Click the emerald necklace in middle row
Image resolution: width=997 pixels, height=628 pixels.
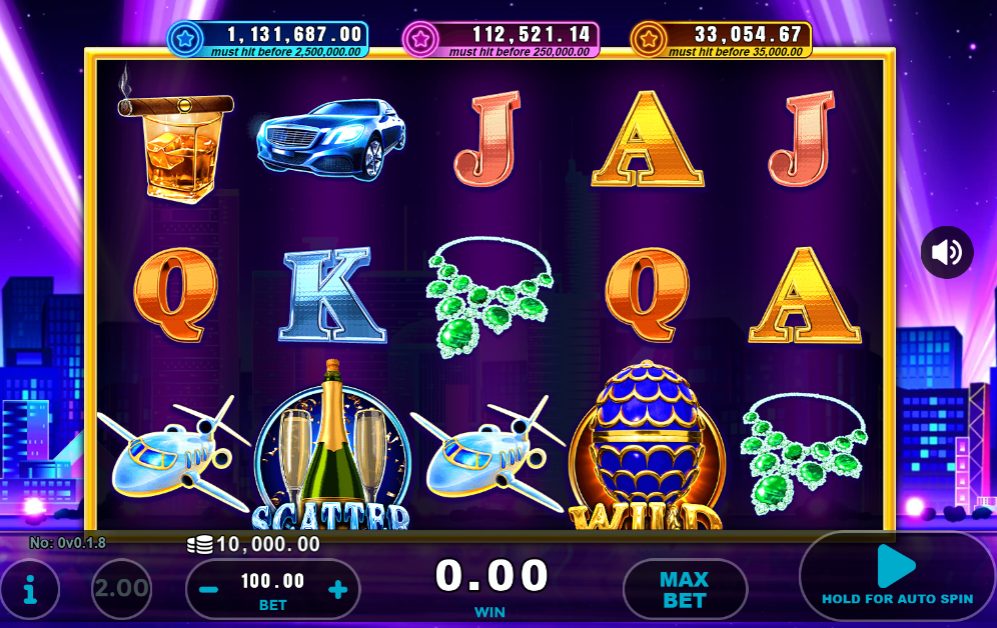click(490, 297)
